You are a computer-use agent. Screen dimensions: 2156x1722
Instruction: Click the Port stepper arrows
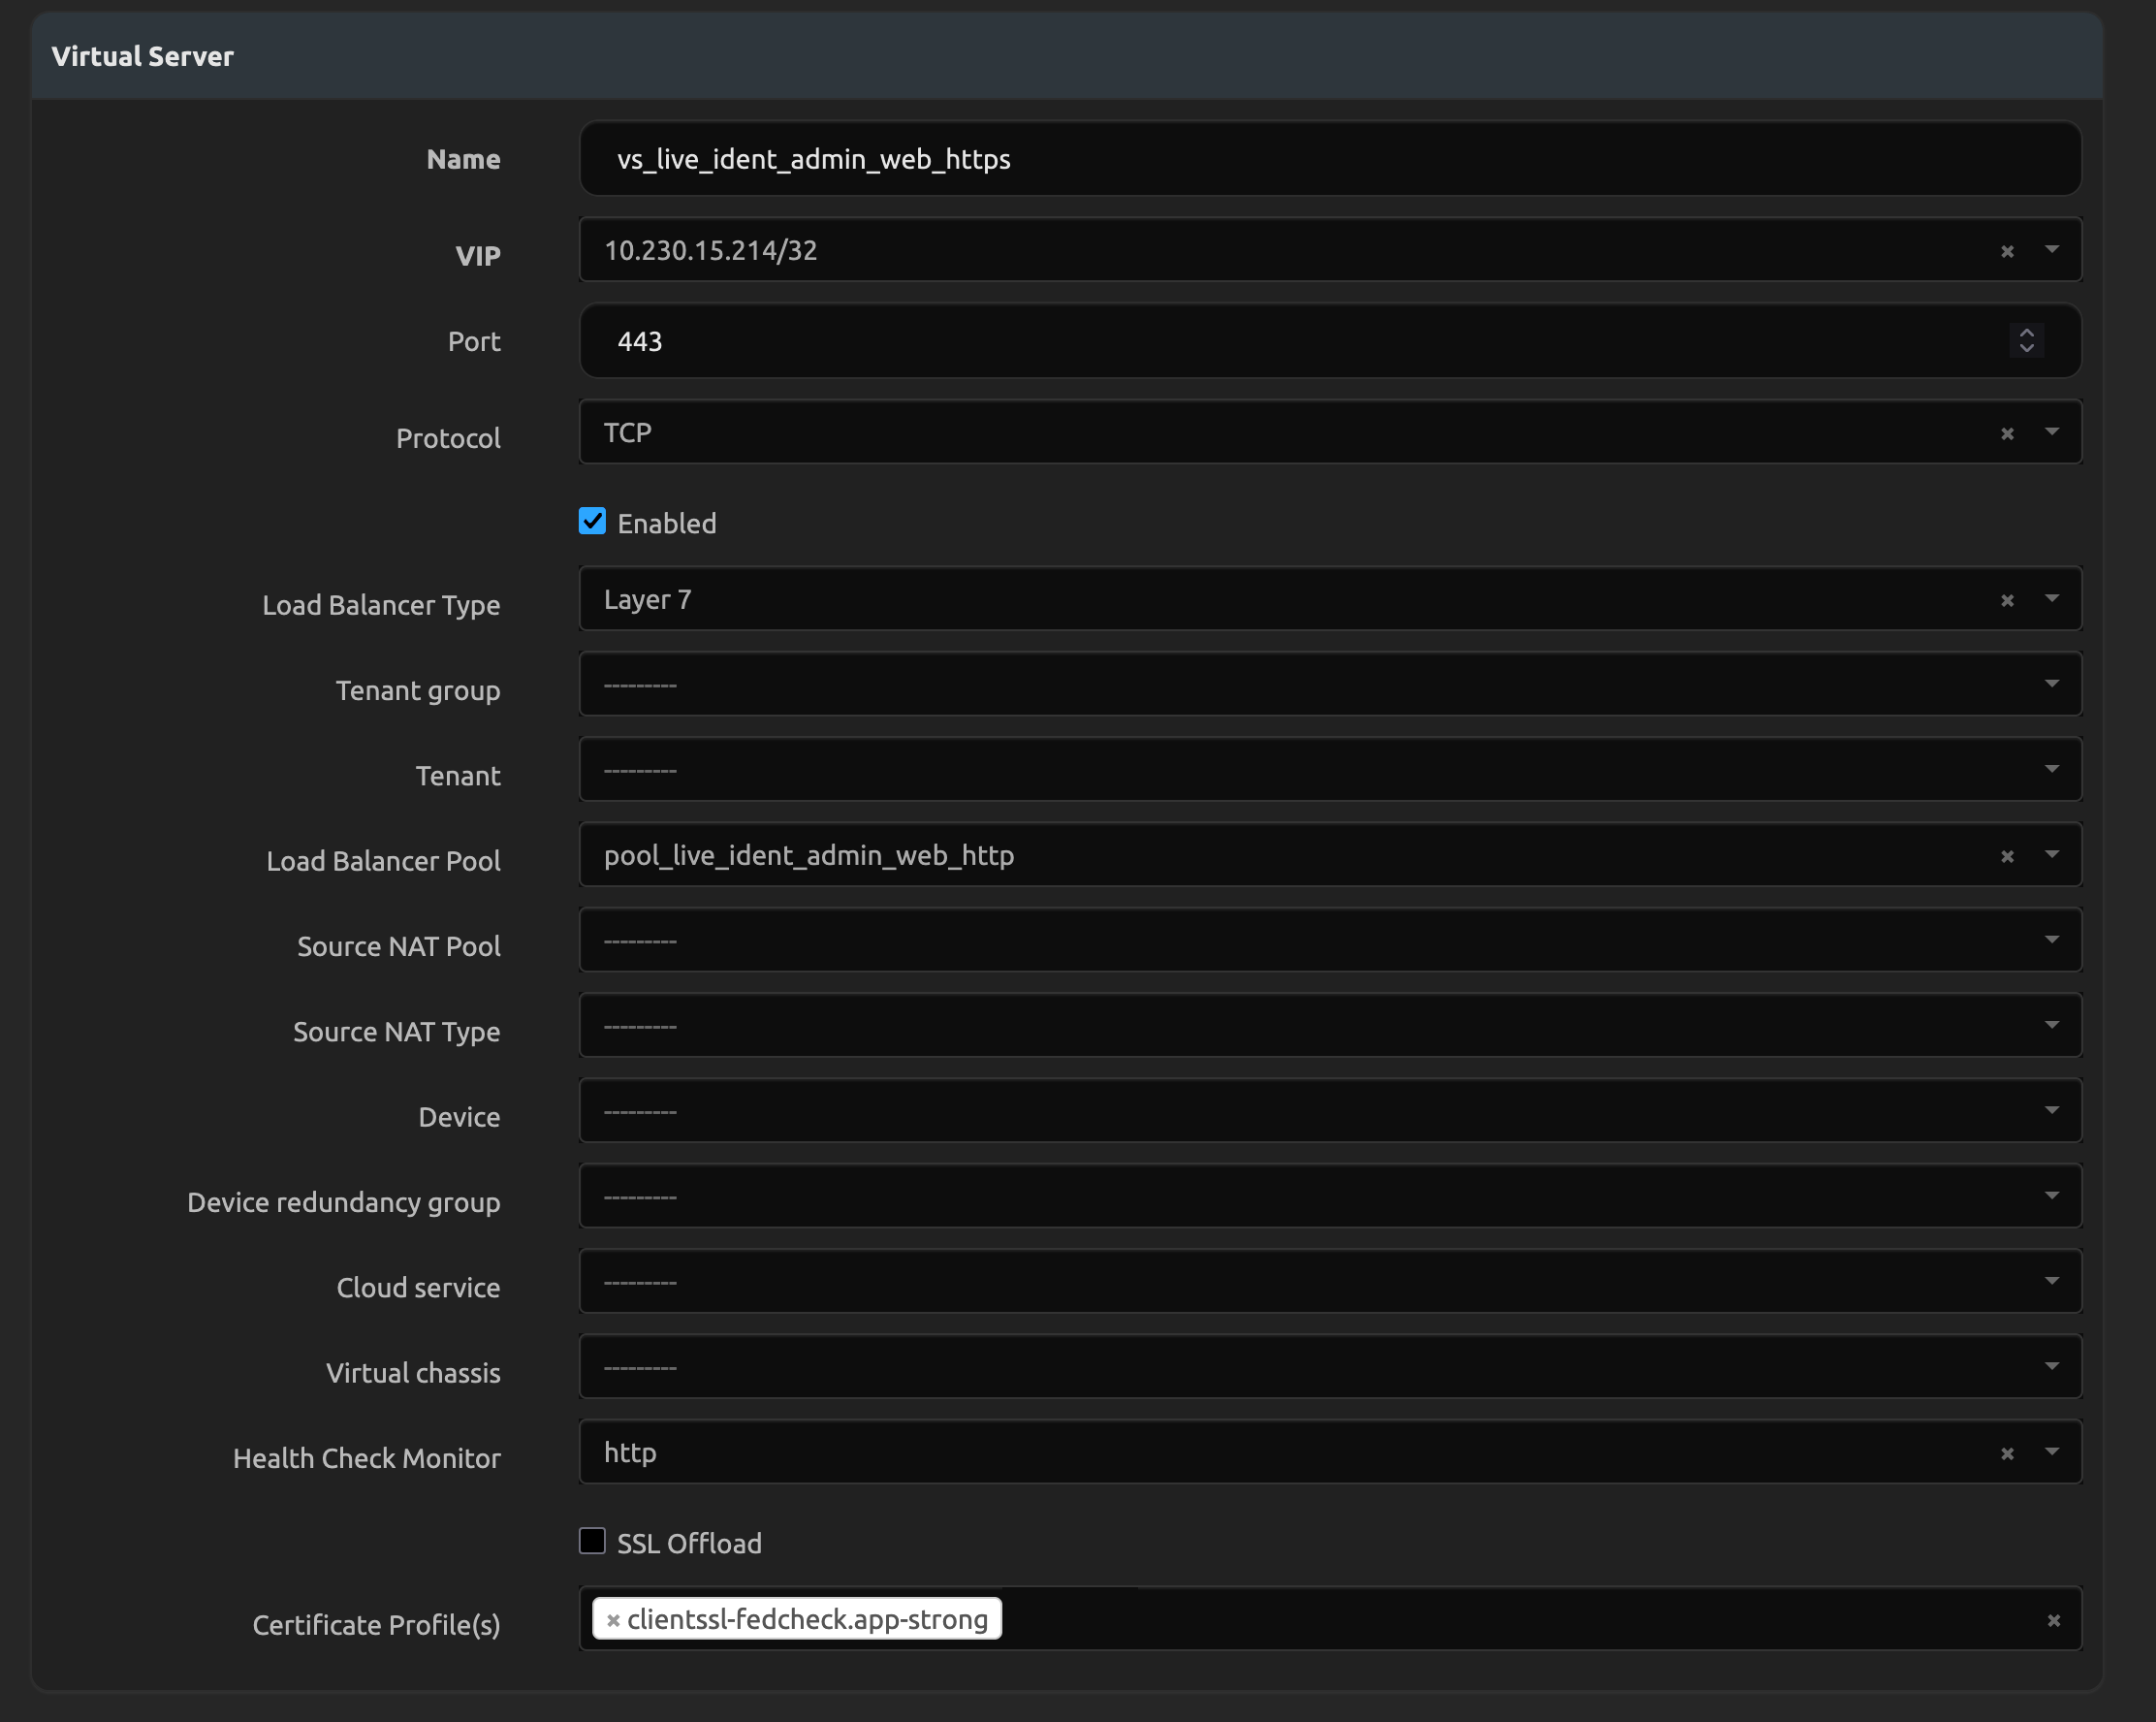pyautogui.click(x=2026, y=341)
